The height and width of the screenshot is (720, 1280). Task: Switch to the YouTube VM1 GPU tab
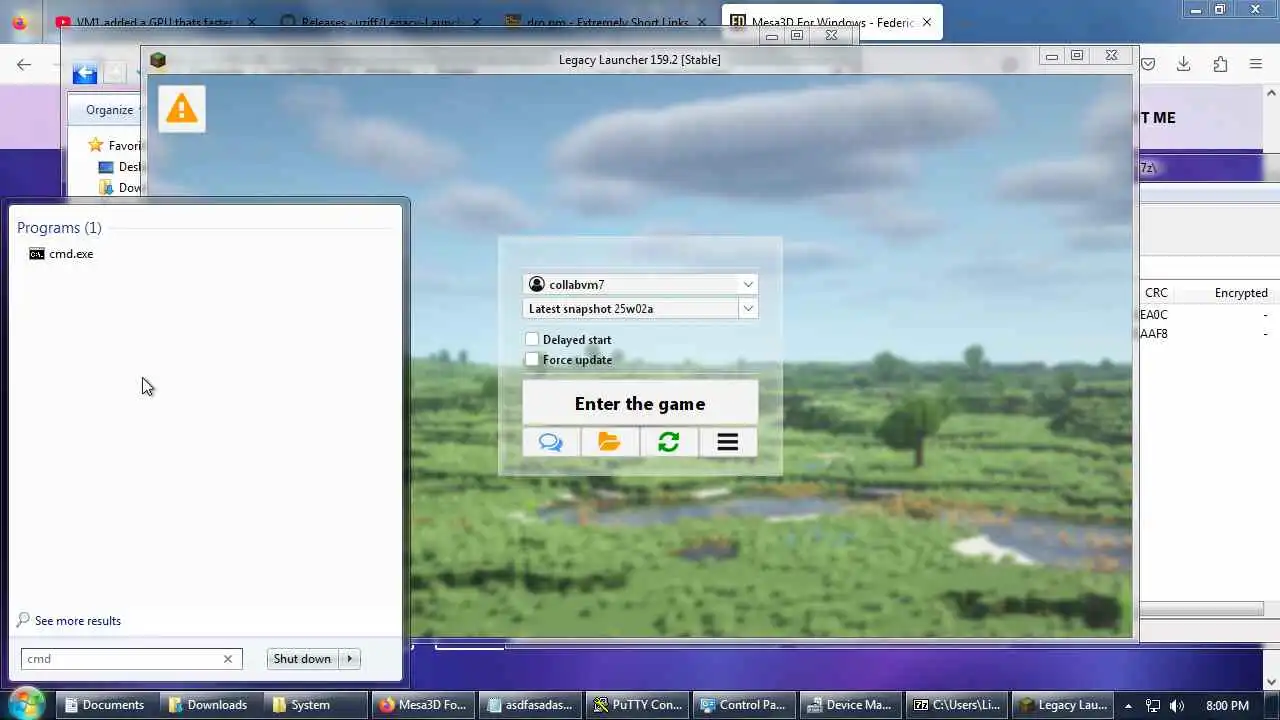tap(155, 22)
